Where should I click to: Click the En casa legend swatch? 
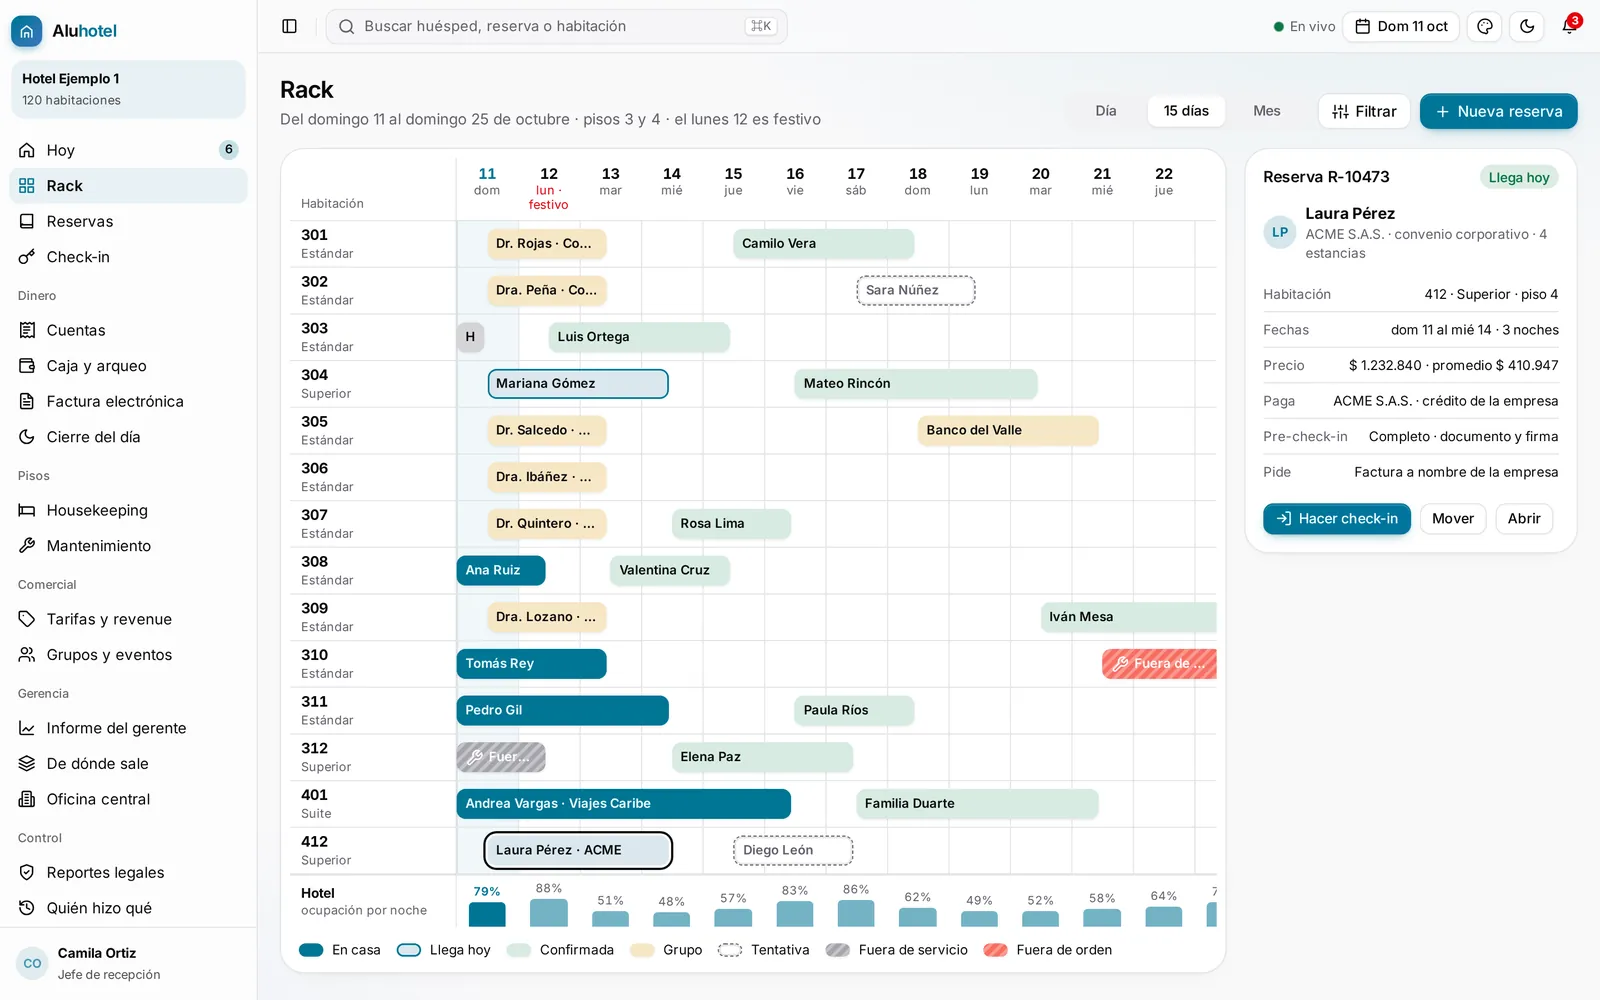point(311,950)
